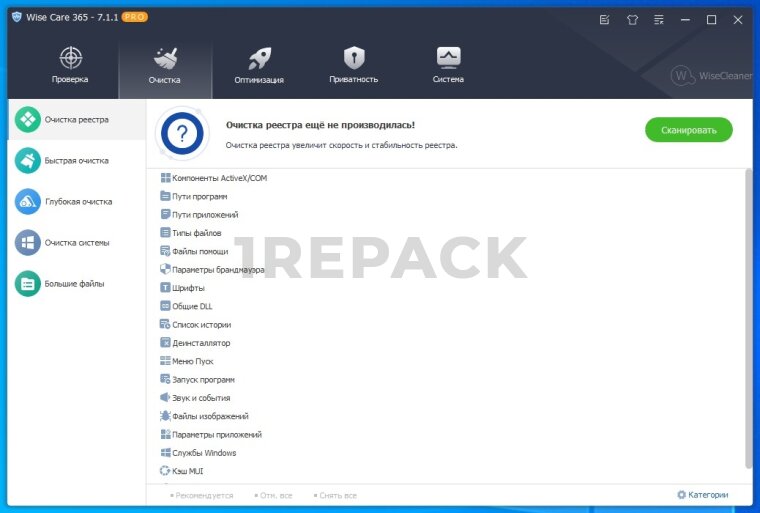
Task: Switch to the Проверка tab
Action: pyautogui.click(x=70, y=65)
